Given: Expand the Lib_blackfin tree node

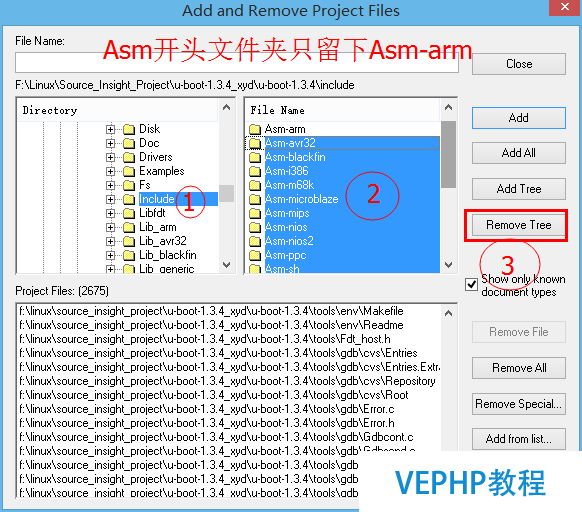Looking at the screenshot, I should click(110, 255).
